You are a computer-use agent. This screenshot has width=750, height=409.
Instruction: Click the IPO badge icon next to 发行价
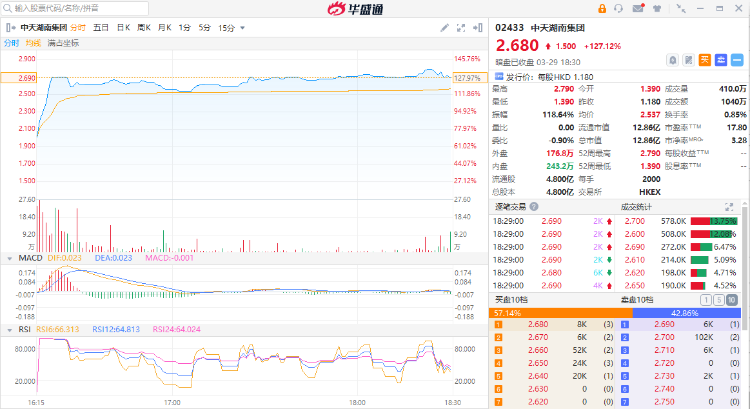pyautogui.click(x=499, y=76)
